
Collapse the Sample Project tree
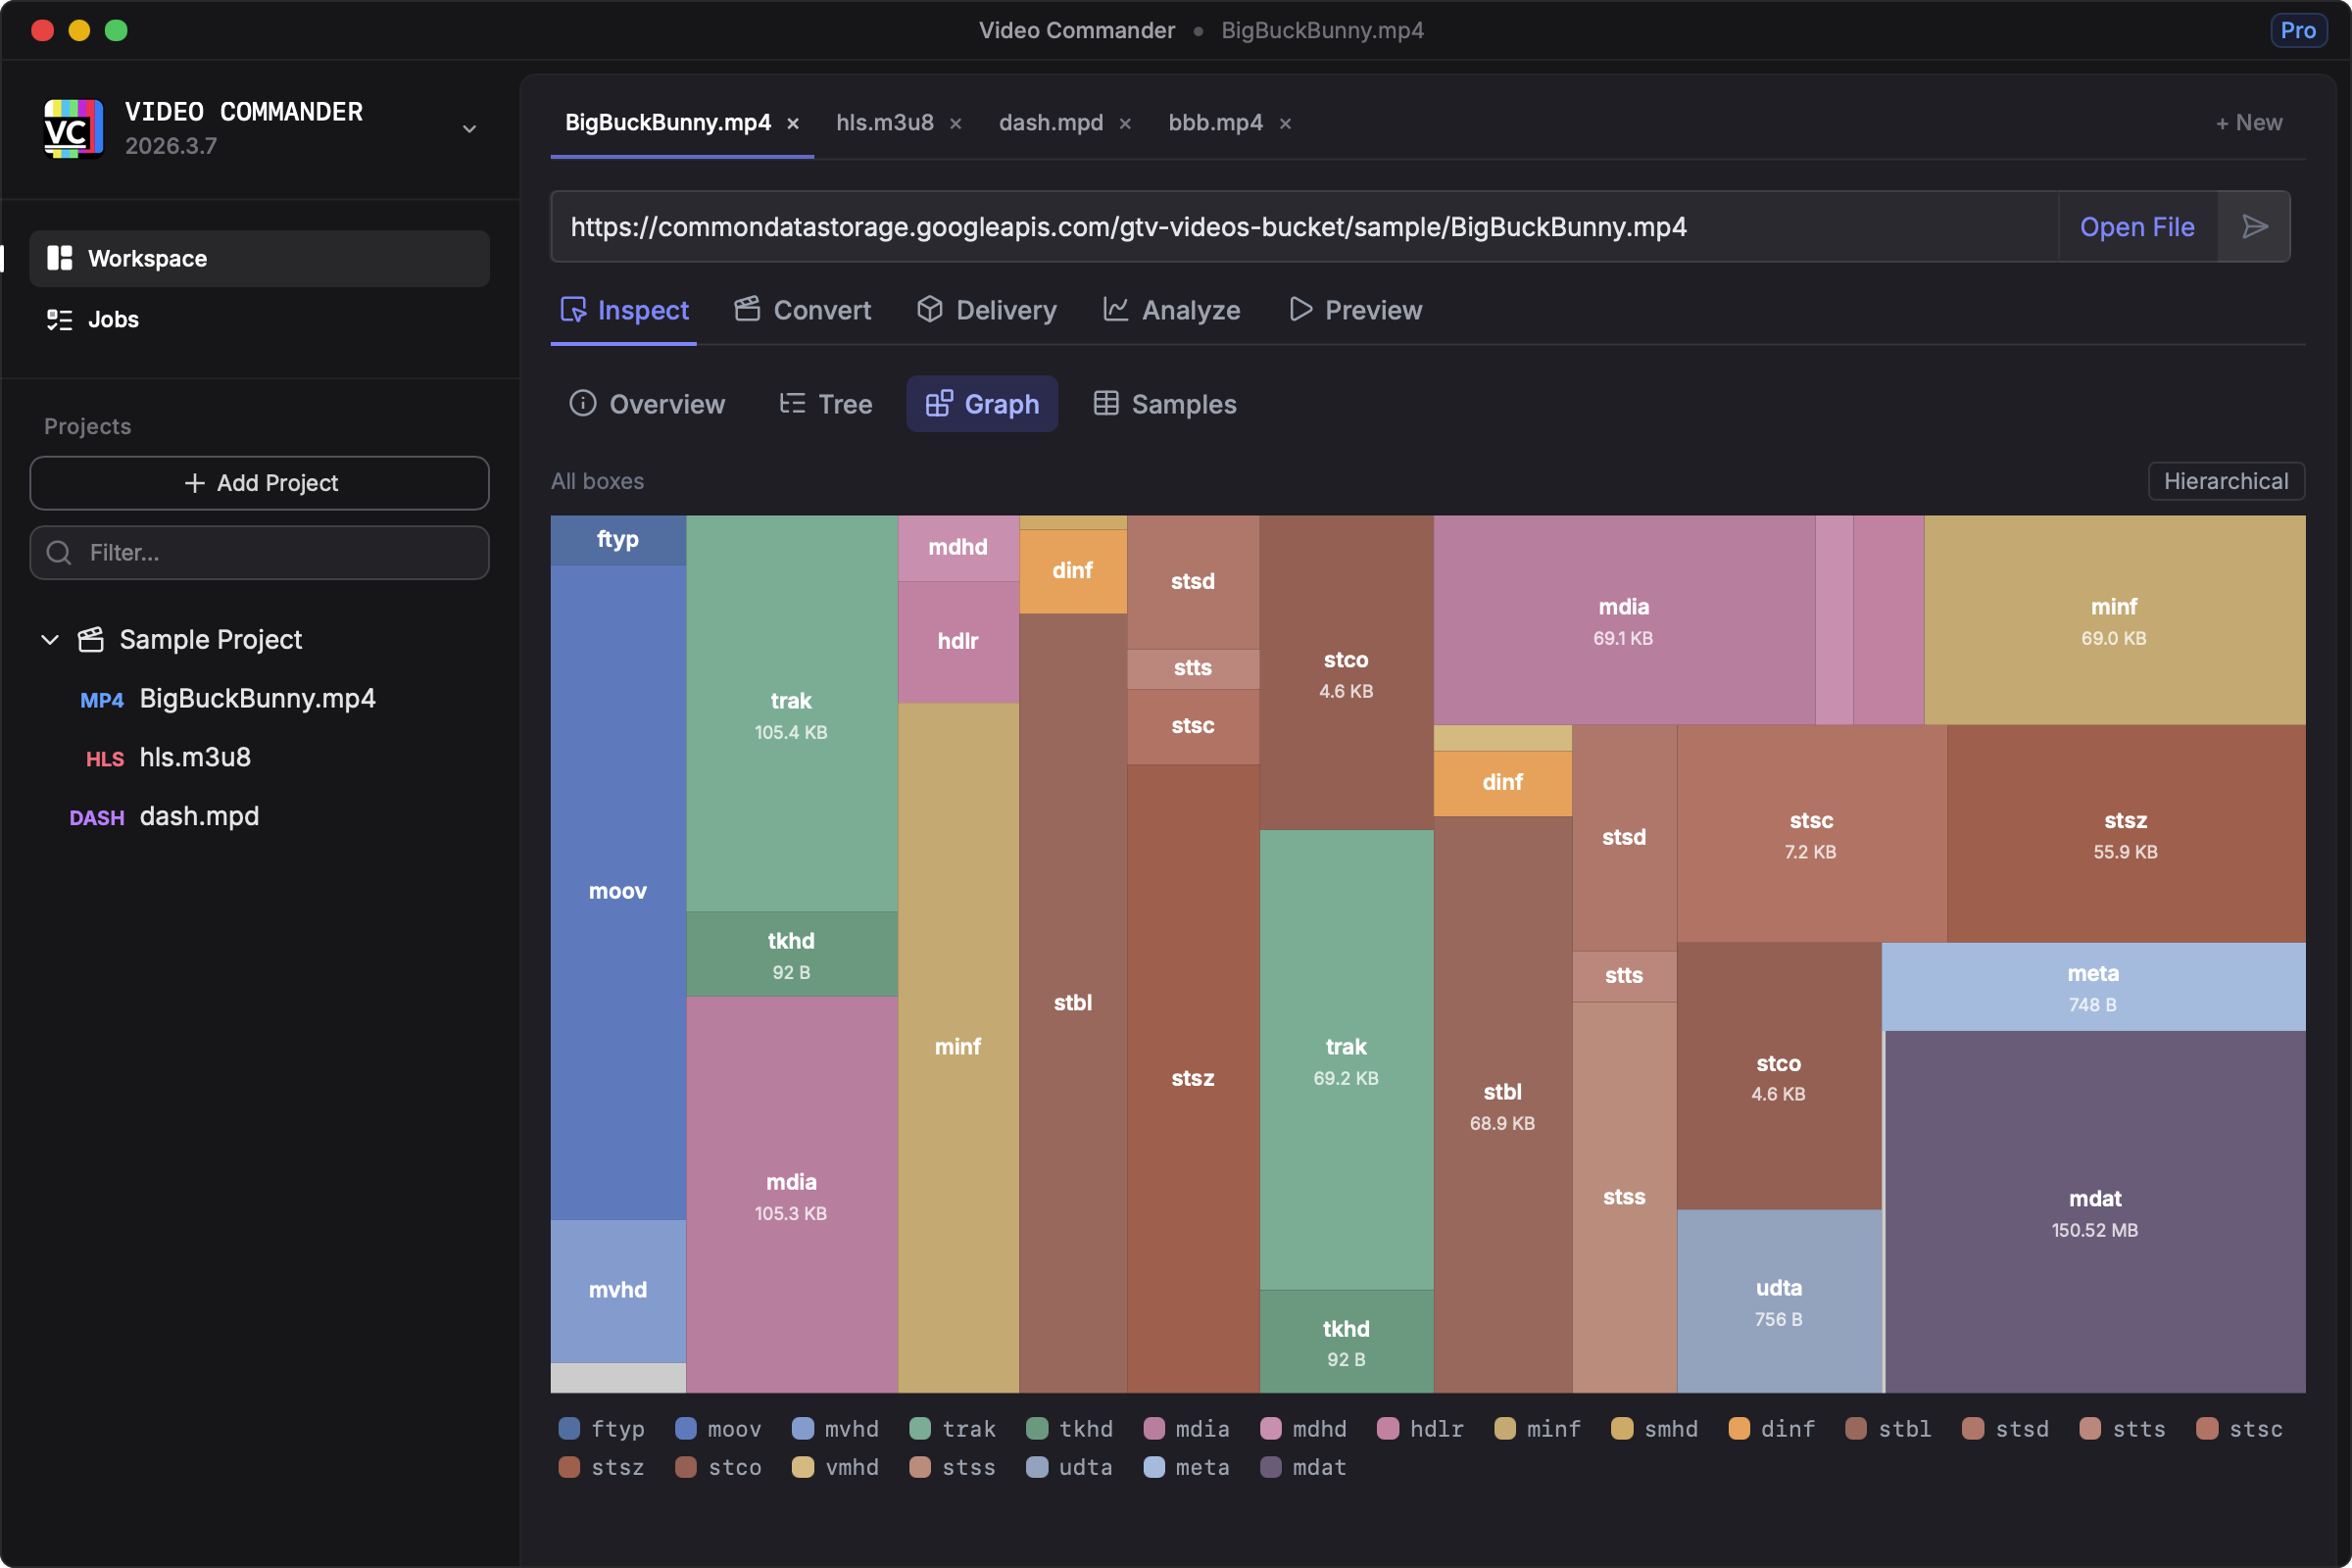50,640
